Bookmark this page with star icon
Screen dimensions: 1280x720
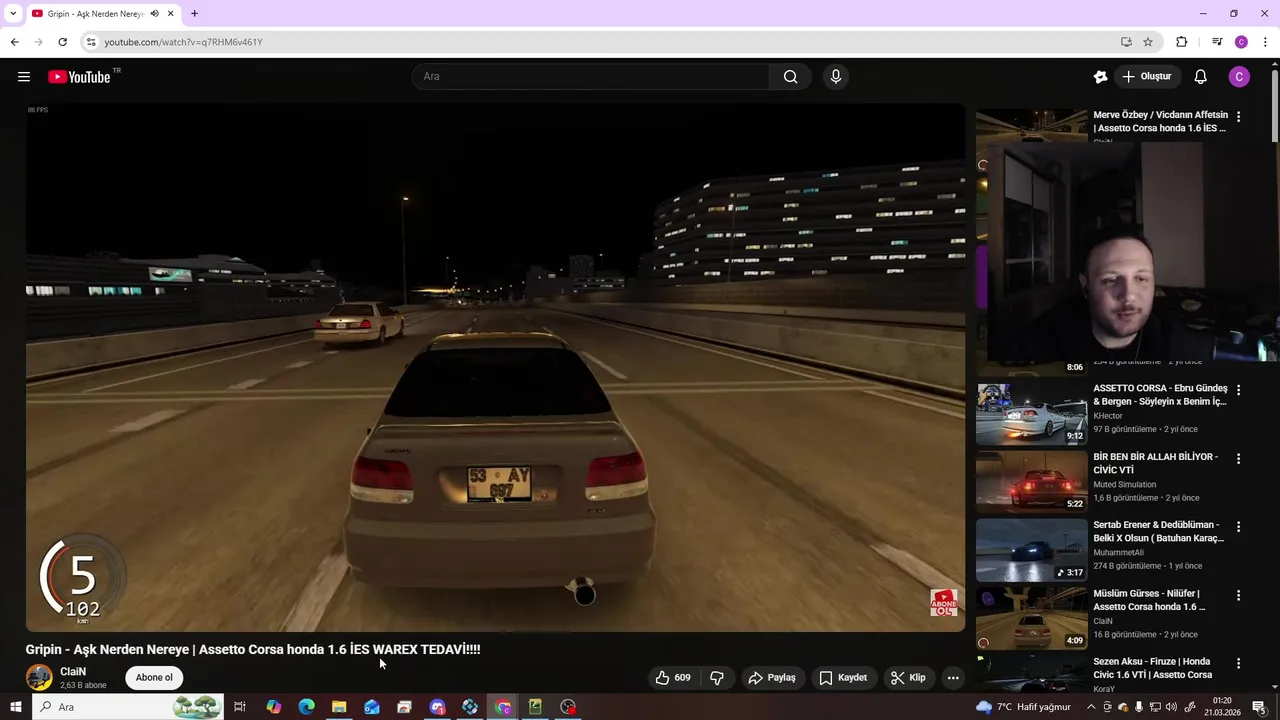[x=1148, y=42]
